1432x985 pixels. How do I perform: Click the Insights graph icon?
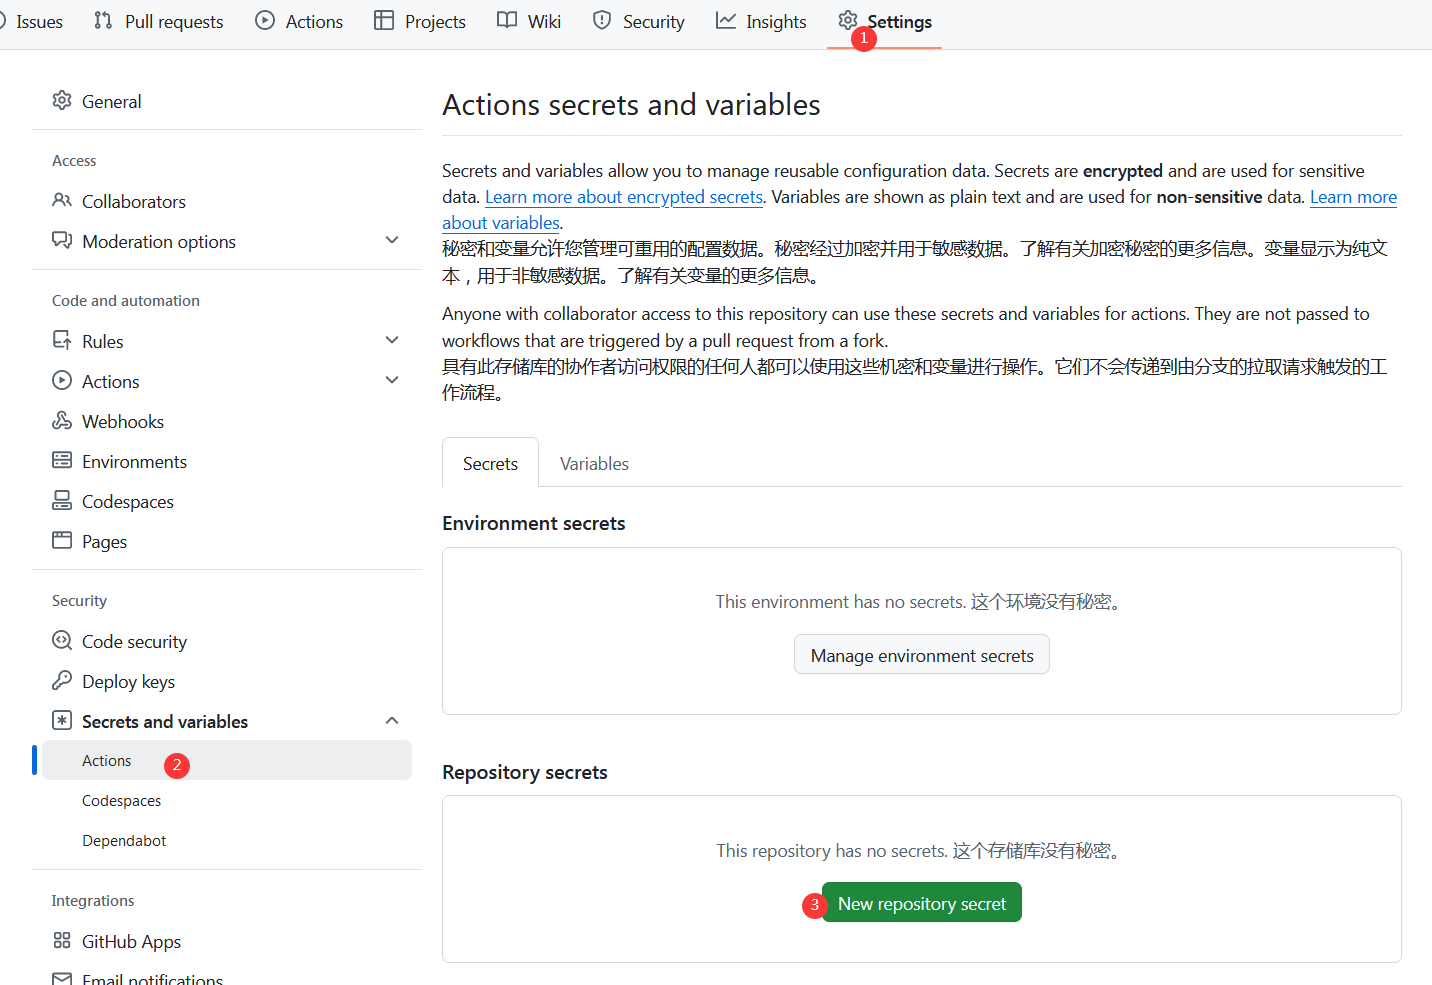click(726, 20)
